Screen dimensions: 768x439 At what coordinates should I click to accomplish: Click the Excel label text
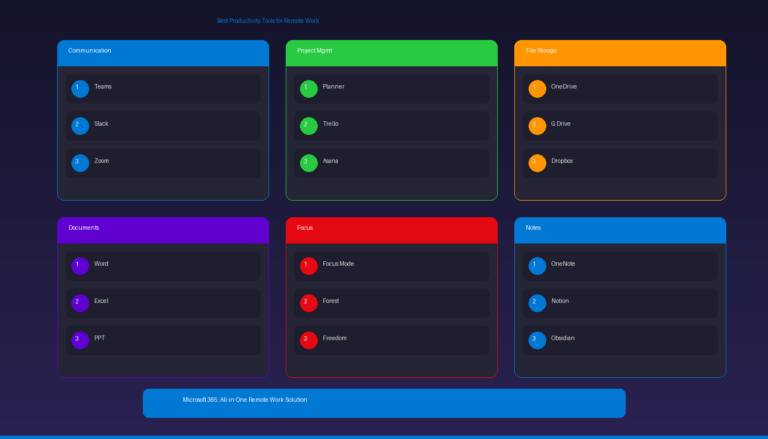click(101, 301)
